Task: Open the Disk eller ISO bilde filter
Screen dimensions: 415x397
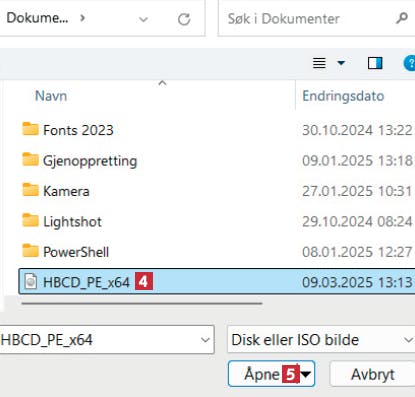Action: (x=321, y=340)
